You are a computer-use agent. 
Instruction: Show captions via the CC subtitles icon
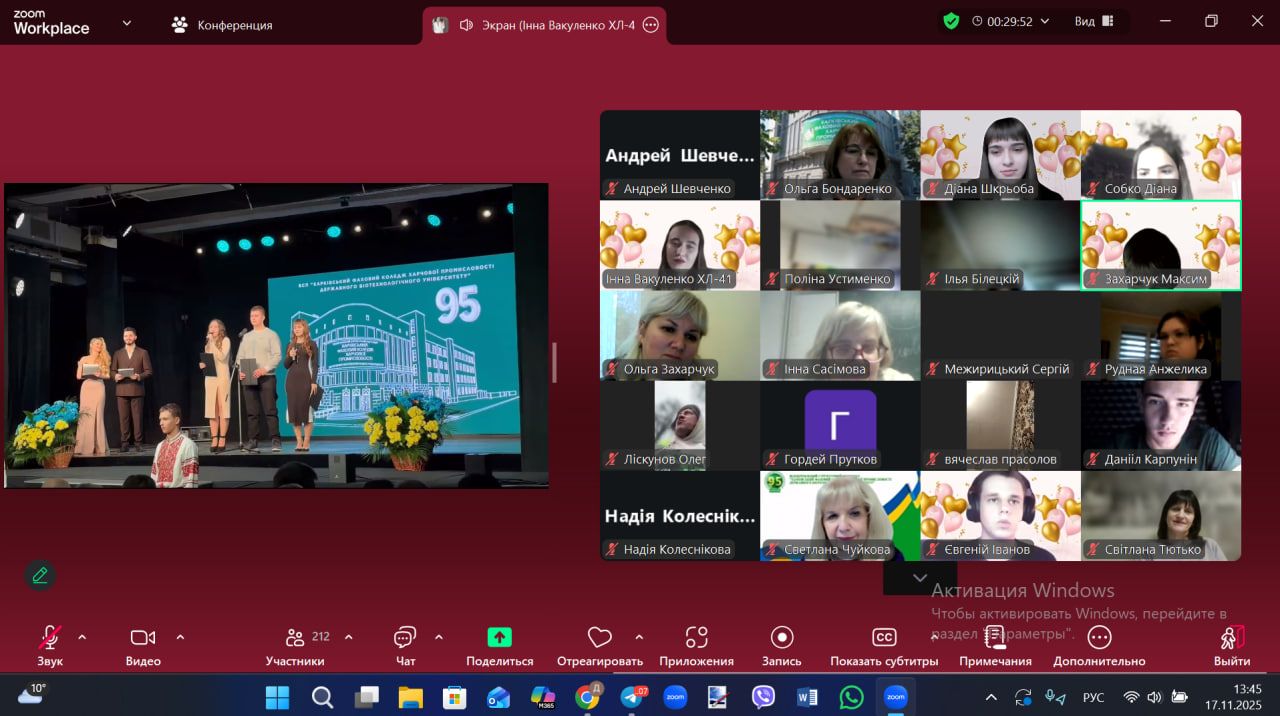884,638
